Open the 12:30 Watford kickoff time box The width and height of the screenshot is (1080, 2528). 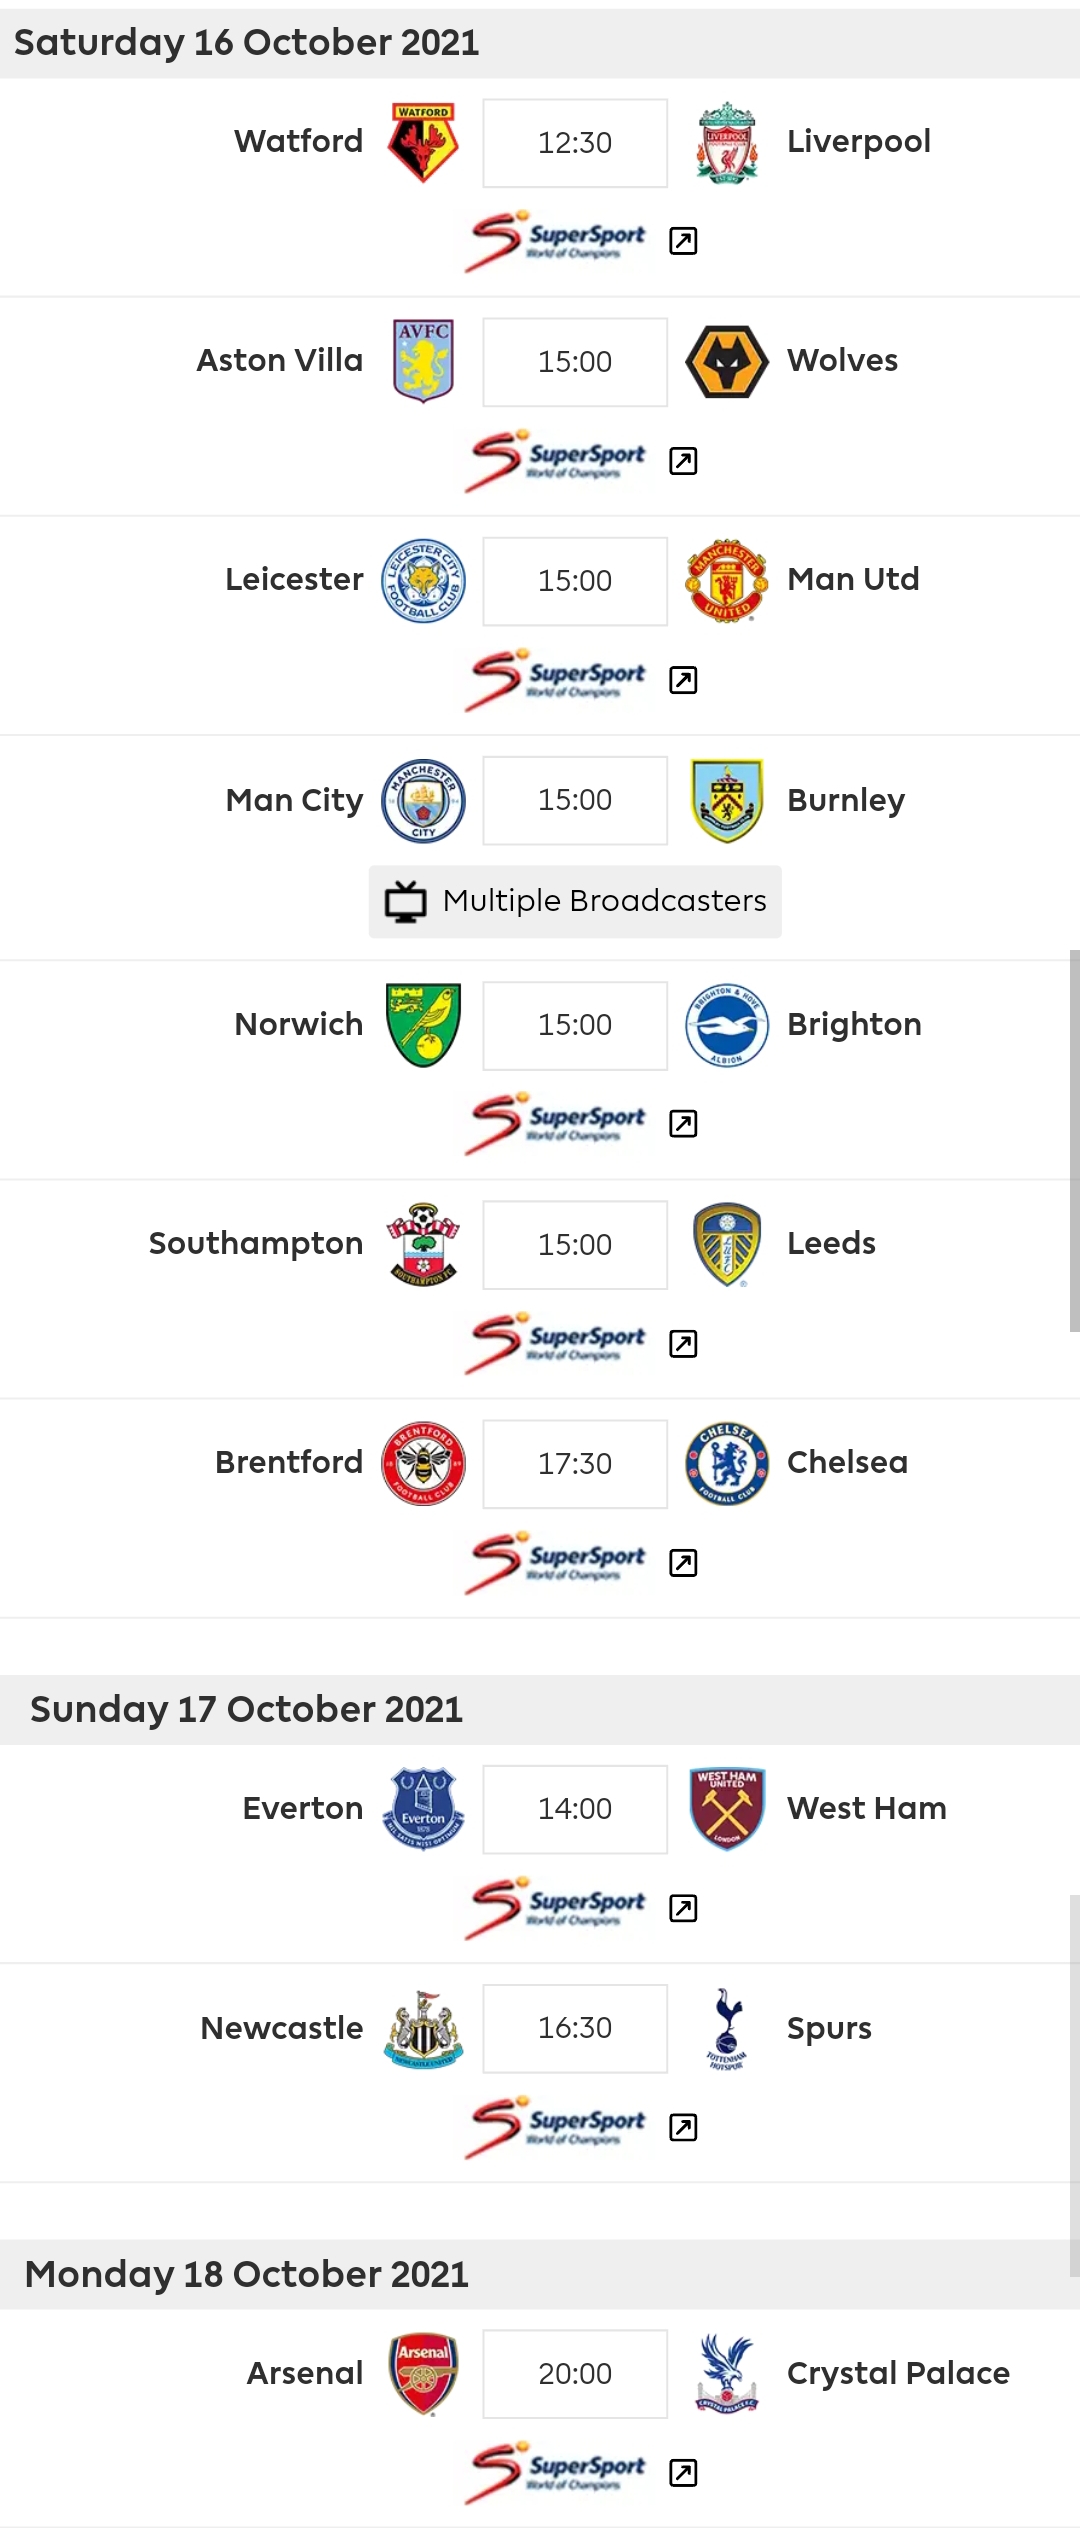click(x=575, y=143)
